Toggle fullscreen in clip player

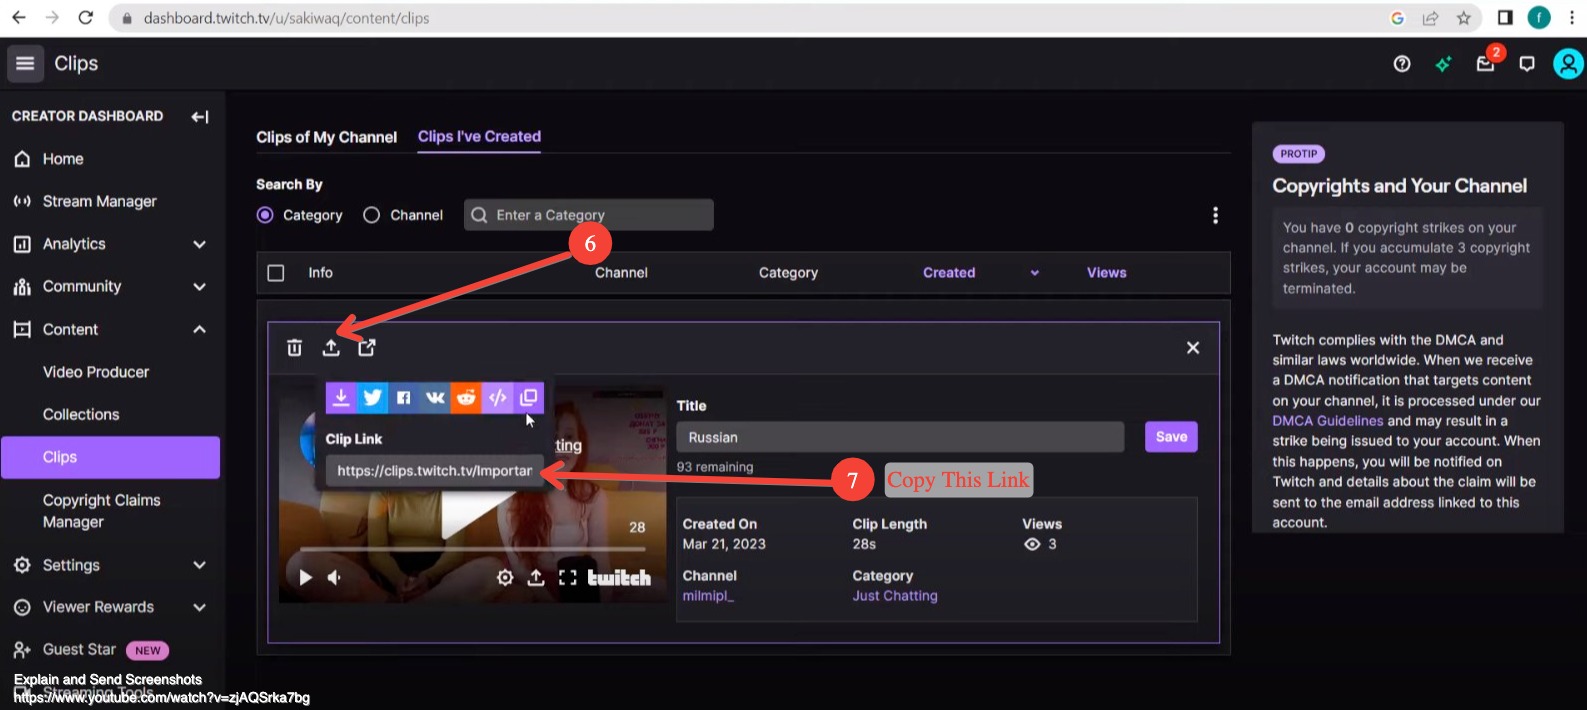pyautogui.click(x=567, y=577)
